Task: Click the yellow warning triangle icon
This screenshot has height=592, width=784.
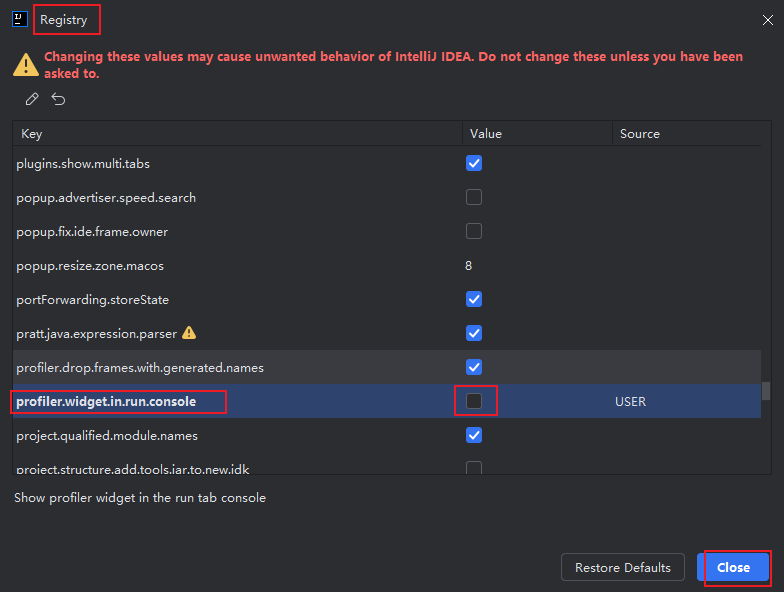Action: pos(26,65)
